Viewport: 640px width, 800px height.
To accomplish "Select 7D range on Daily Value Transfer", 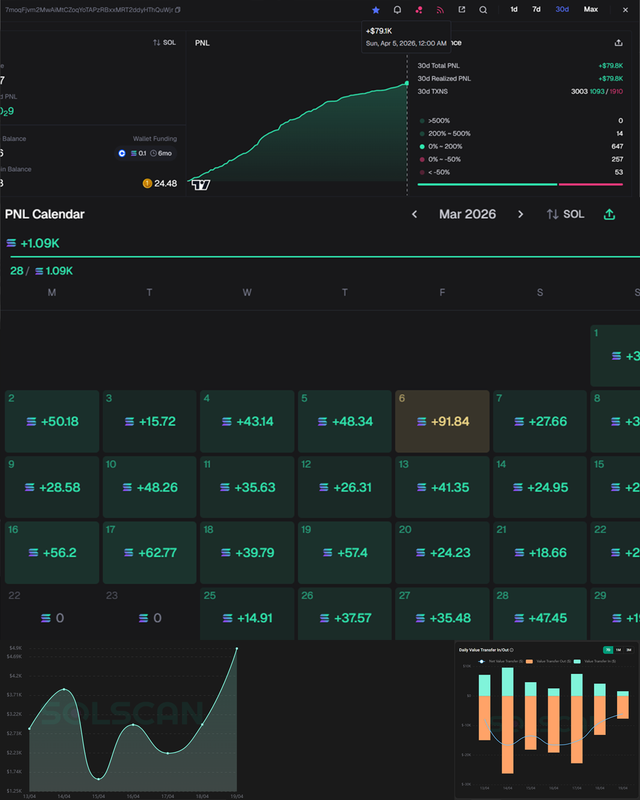I will pyautogui.click(x=608, y=650).
